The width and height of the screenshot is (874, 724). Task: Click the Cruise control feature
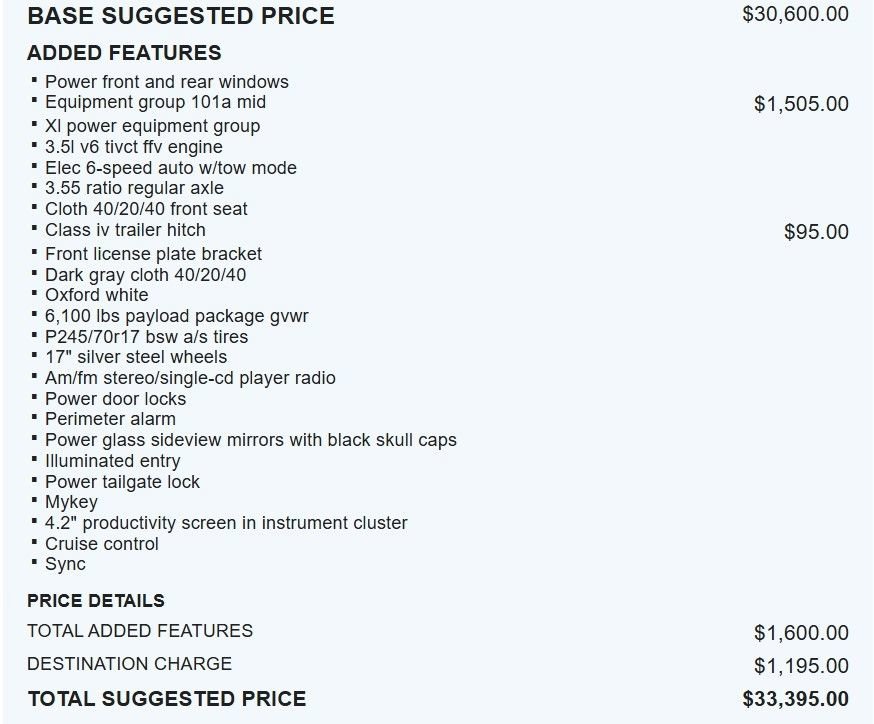coord(102,544)
